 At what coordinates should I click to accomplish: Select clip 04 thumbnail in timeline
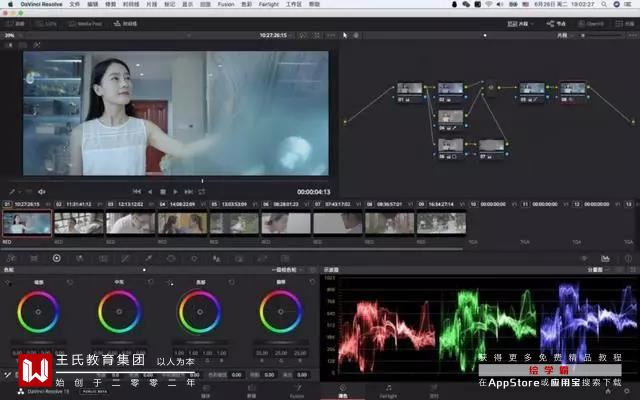(182, 223)
